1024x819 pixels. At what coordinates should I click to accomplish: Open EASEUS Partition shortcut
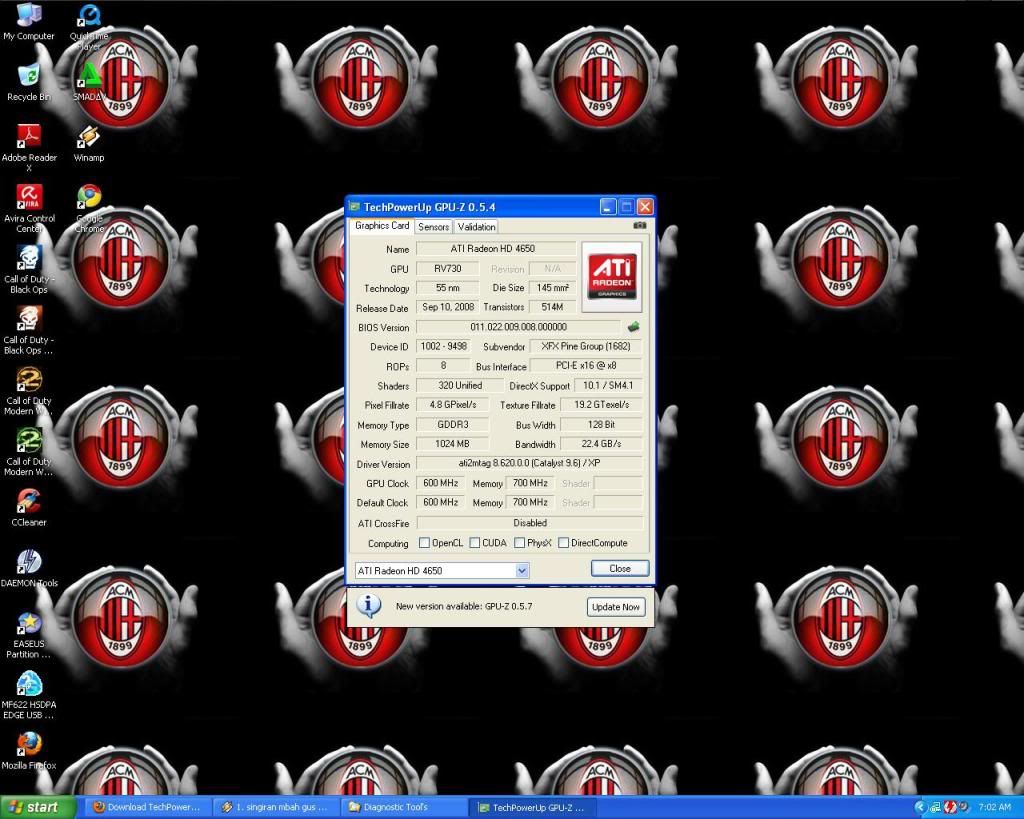tap(29, 635)
